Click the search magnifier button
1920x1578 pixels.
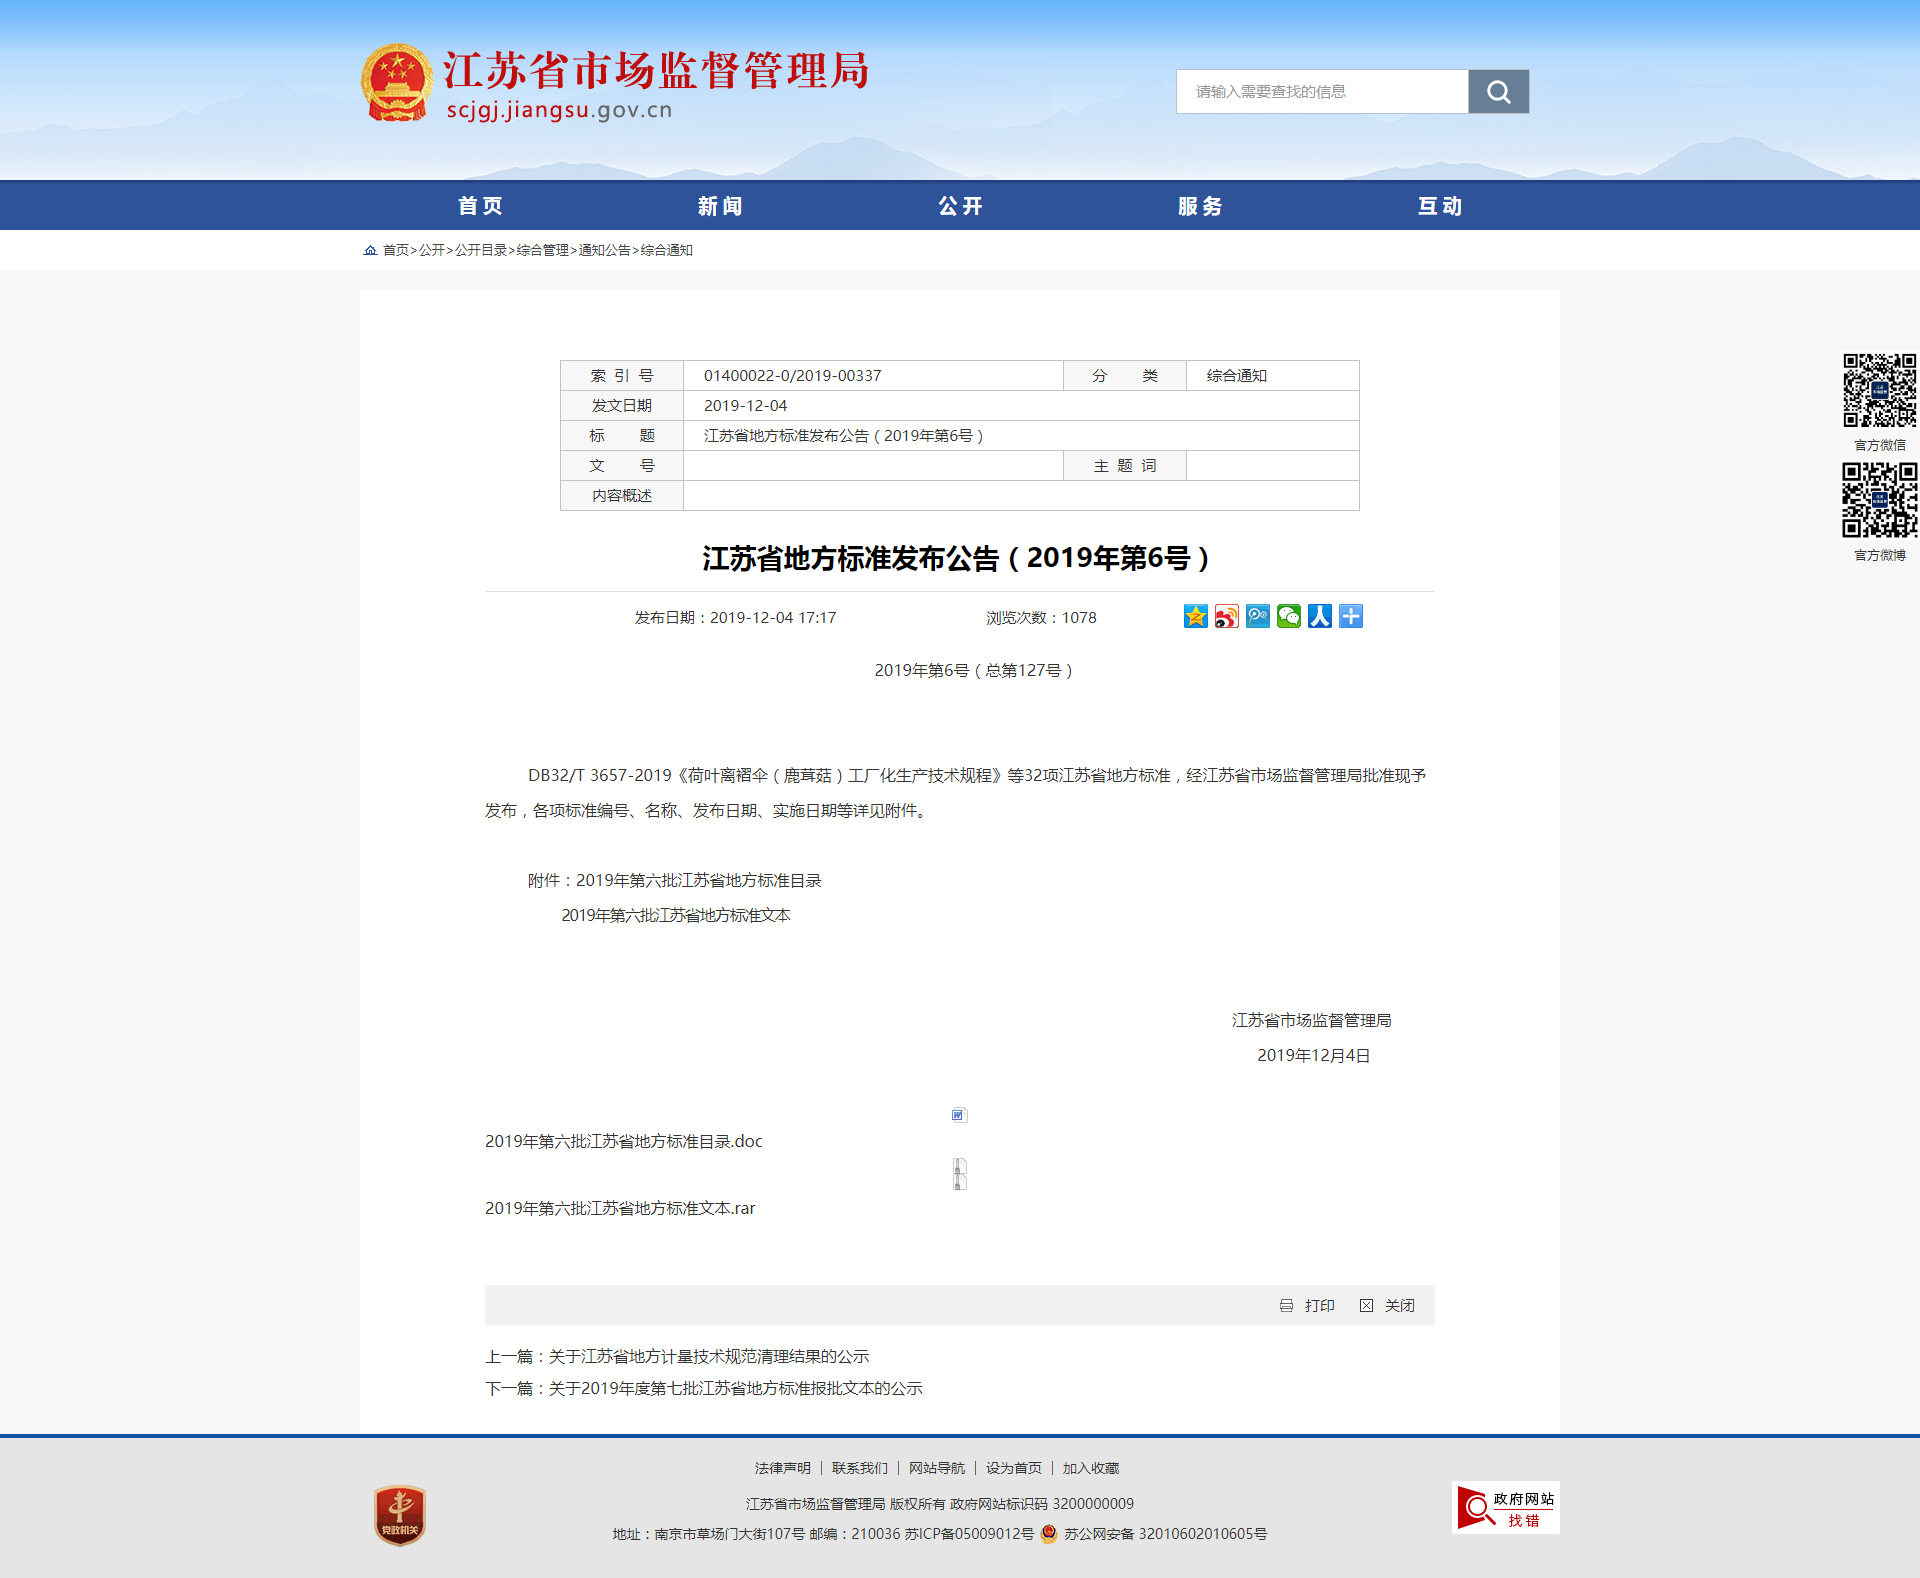tap(1497, 92)
